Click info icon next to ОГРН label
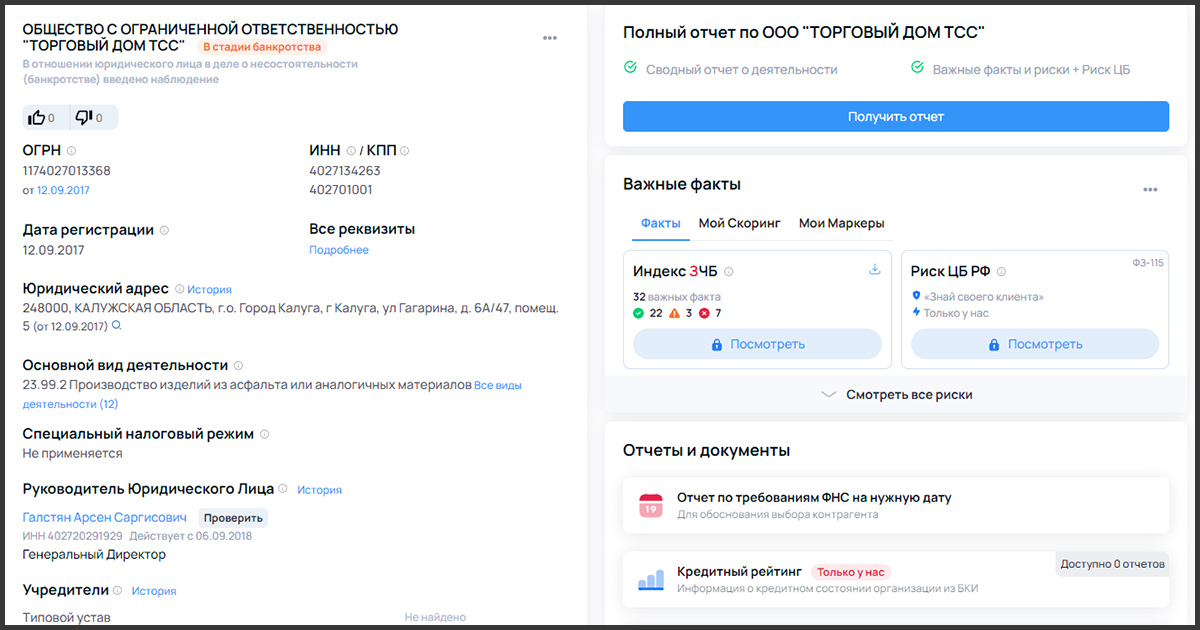 tap(71, 151)
